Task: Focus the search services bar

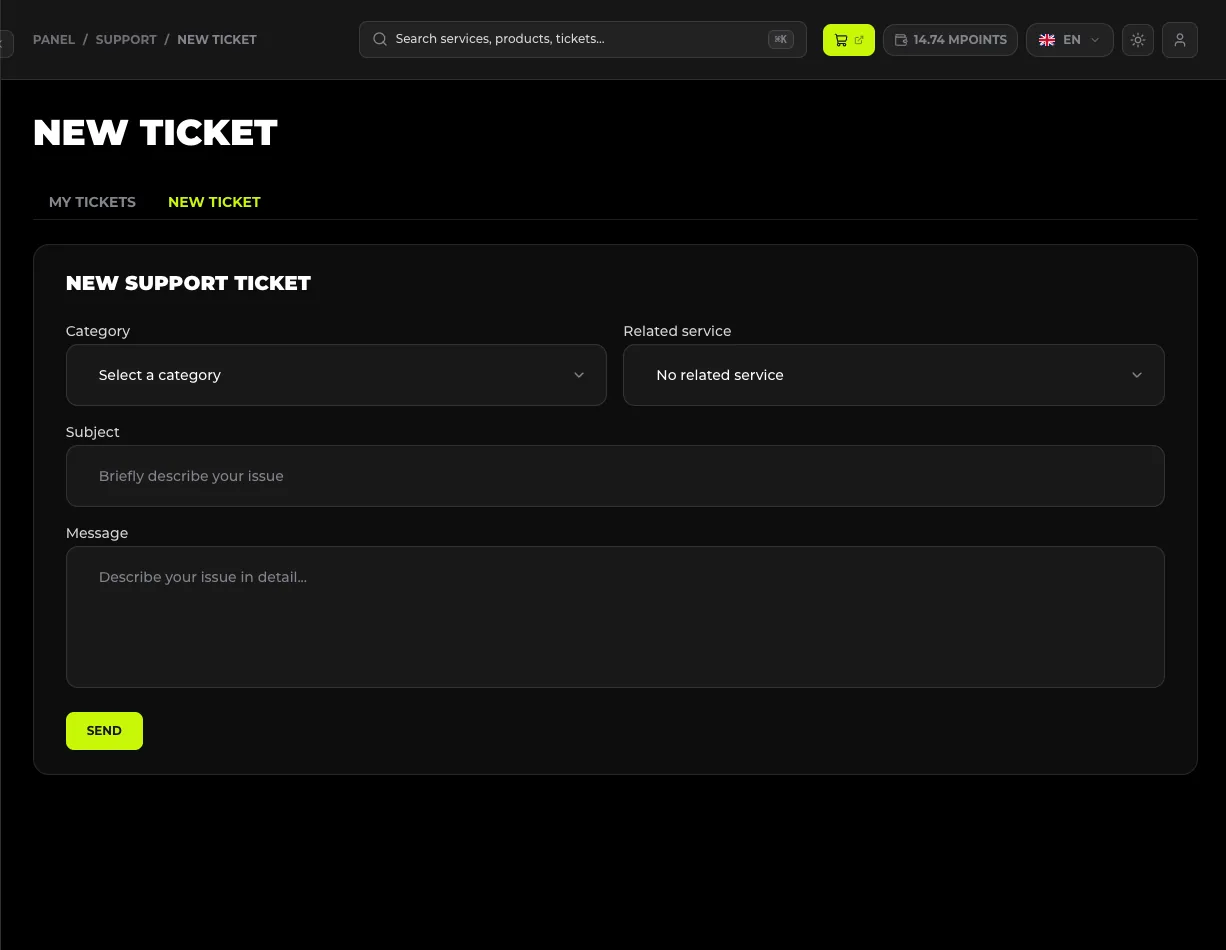Action: 583,40
